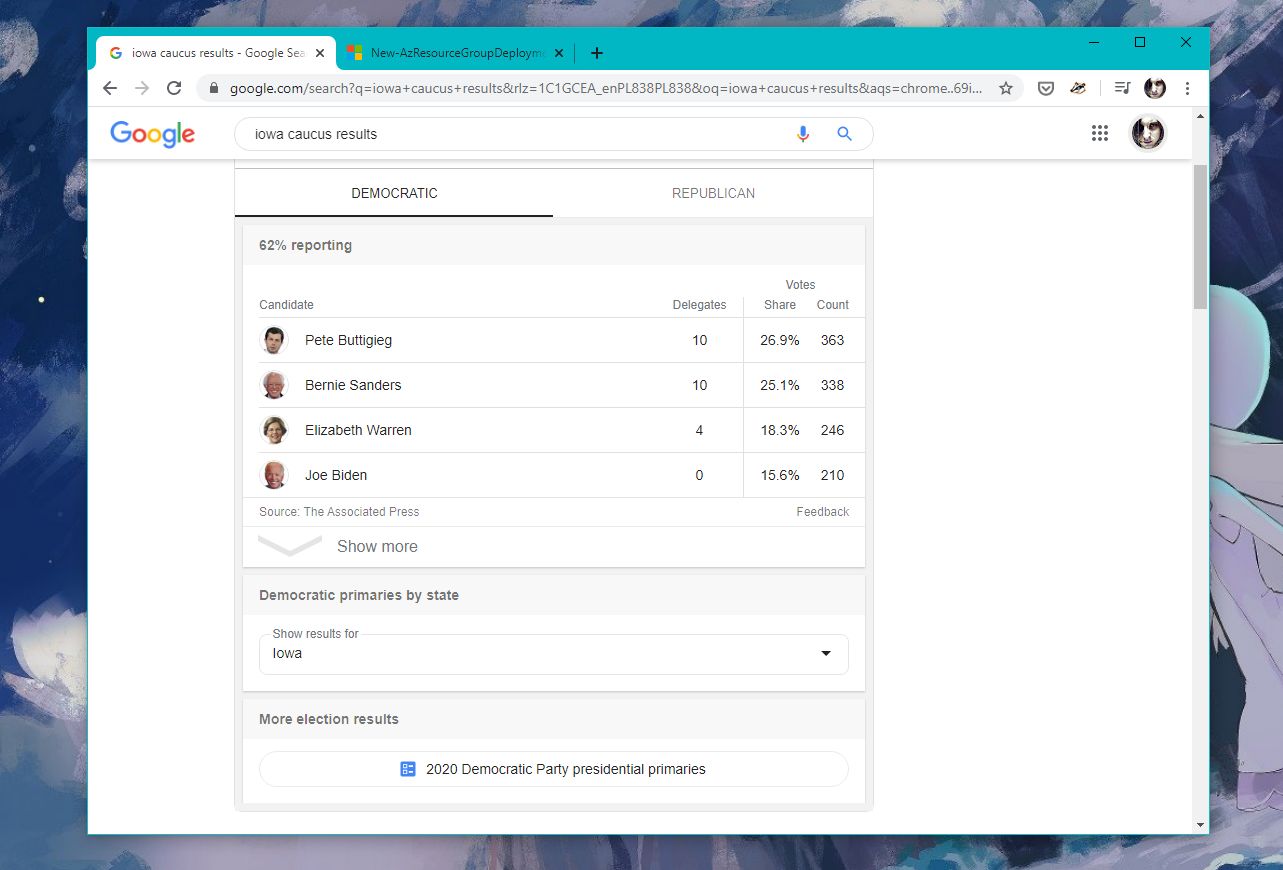Start voice search with the microphone icon

pos(802,134)
